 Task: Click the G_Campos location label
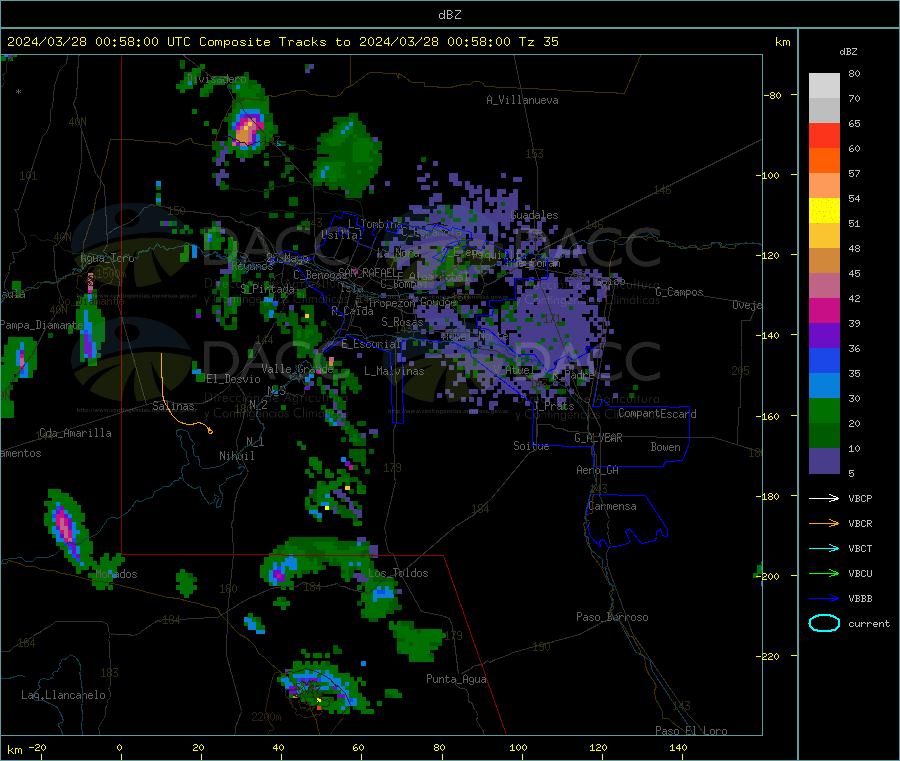tap(679, 292)
